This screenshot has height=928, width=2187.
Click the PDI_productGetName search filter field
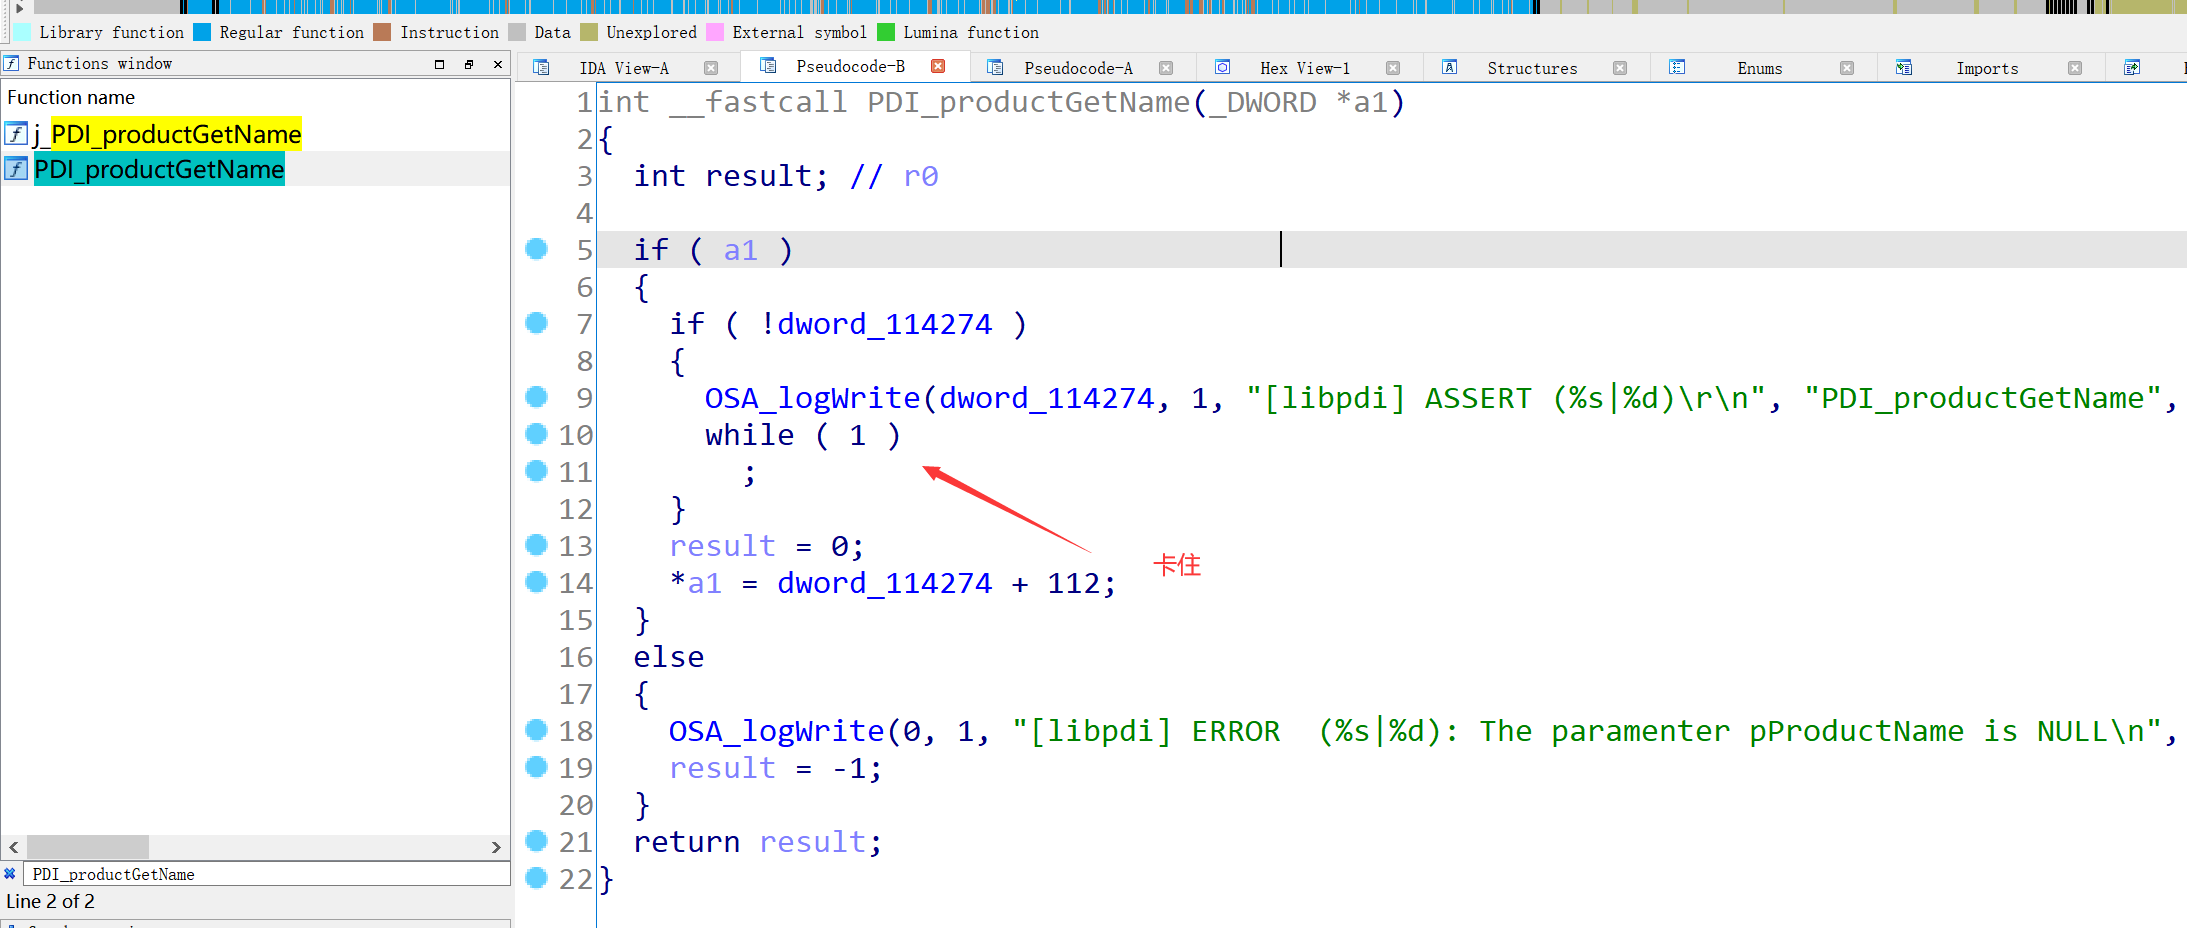pos(266,874)
